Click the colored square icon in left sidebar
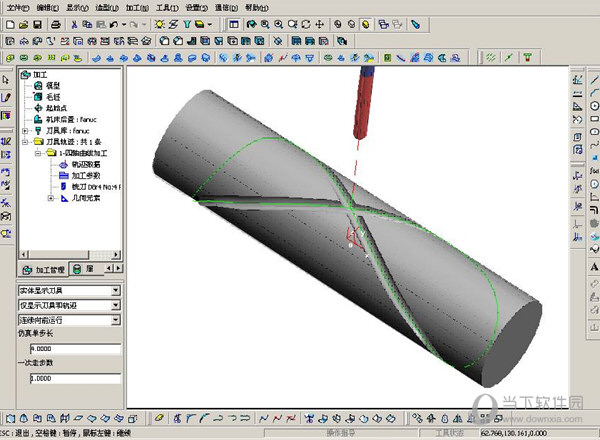The width and height of the screenshot is (600, 440). click(x=6, y=116)
